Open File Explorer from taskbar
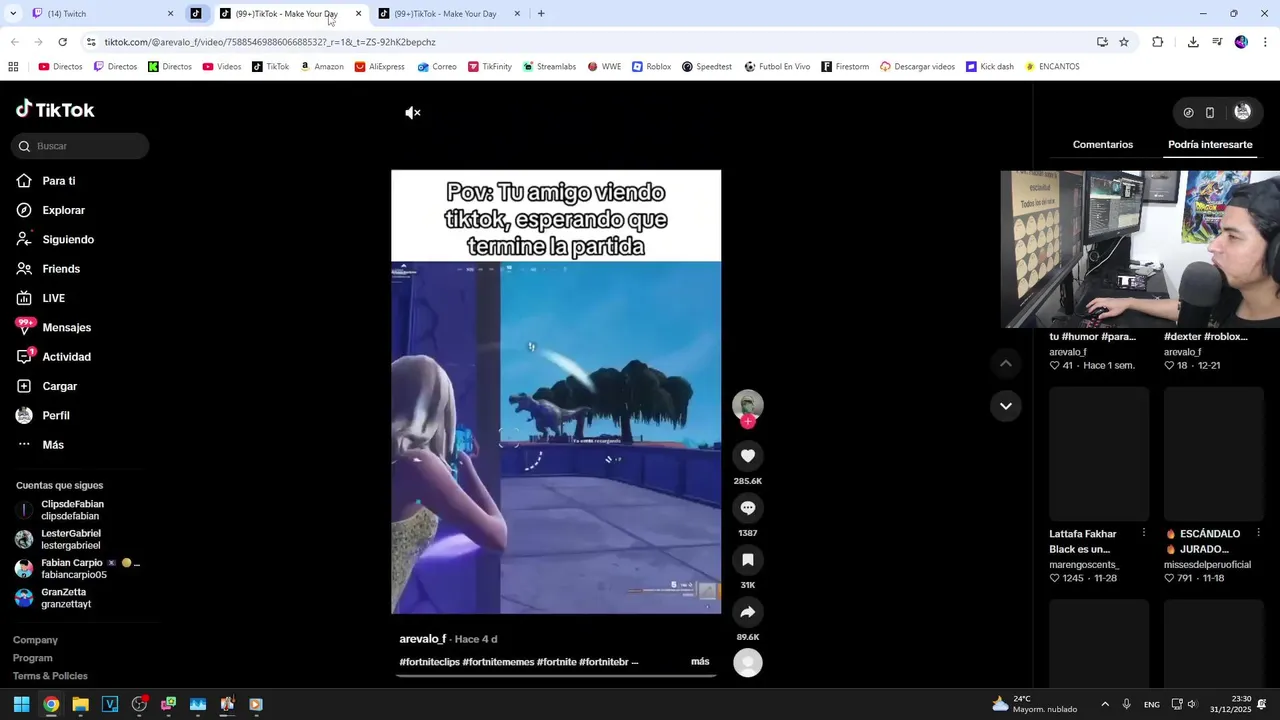The height and width of the screenshot is (720, 1280). [80, 704]
